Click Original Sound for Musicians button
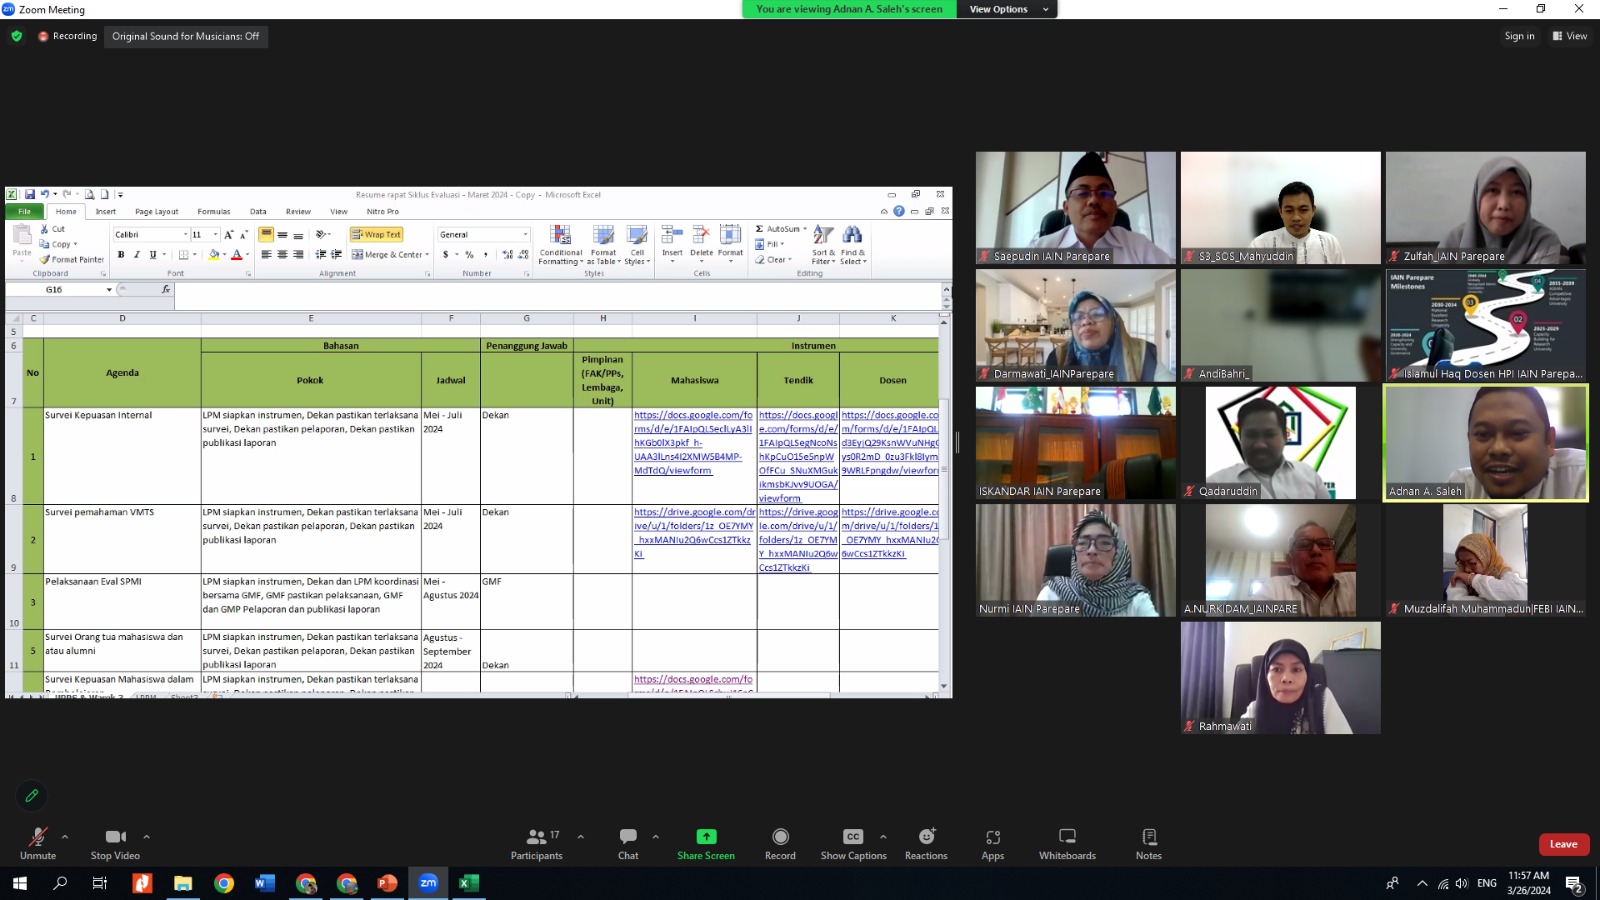The height and width of the screenshot is (900, 1600). coord(185,36)
